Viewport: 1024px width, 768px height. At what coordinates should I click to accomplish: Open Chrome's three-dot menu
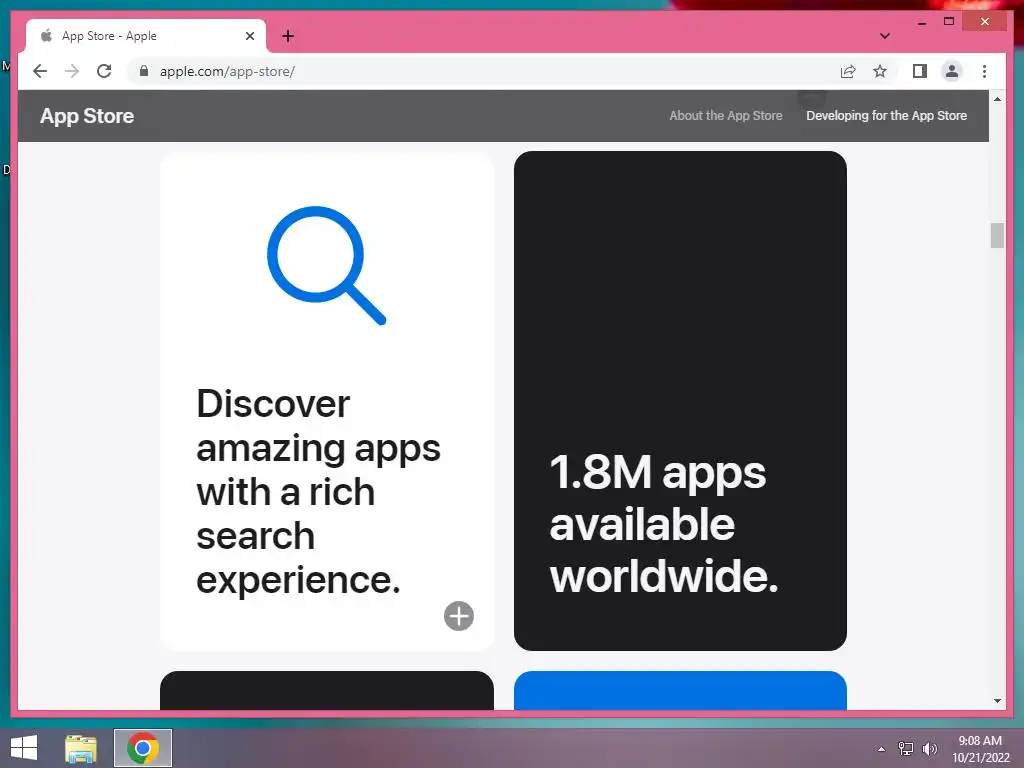click(984, 71)
